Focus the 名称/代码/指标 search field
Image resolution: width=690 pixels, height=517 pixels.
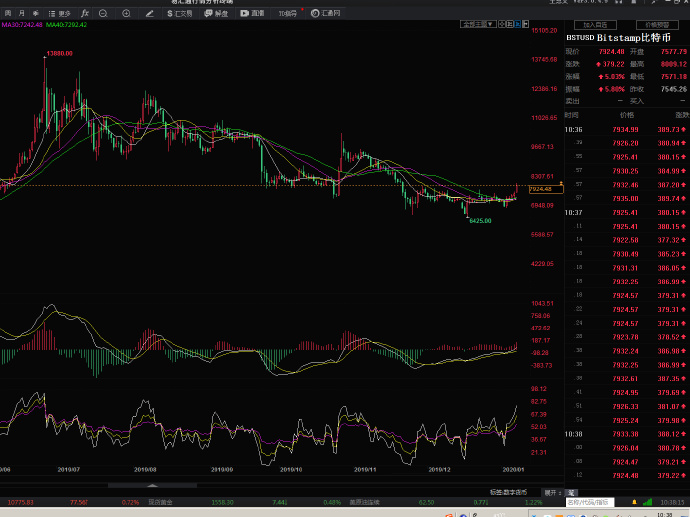click(590, 502)
